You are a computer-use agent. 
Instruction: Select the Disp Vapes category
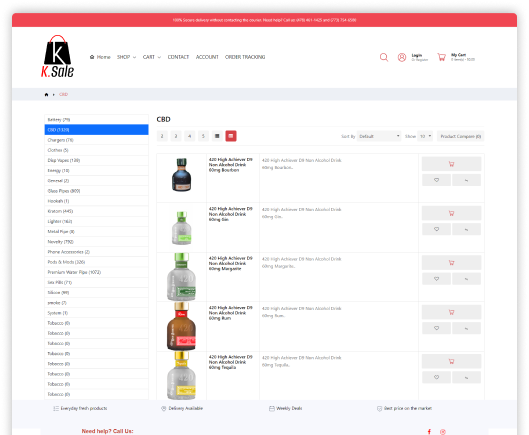point(96,160)
